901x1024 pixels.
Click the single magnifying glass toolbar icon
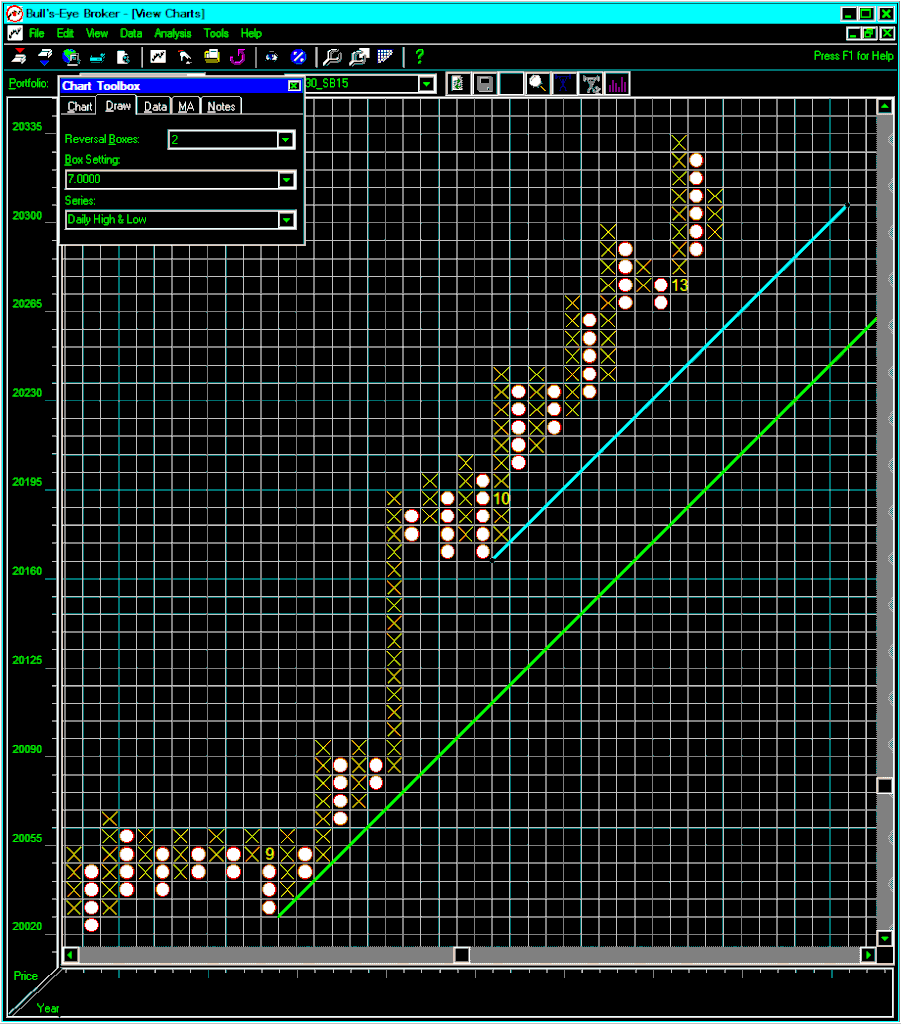[x=332, y=57]
